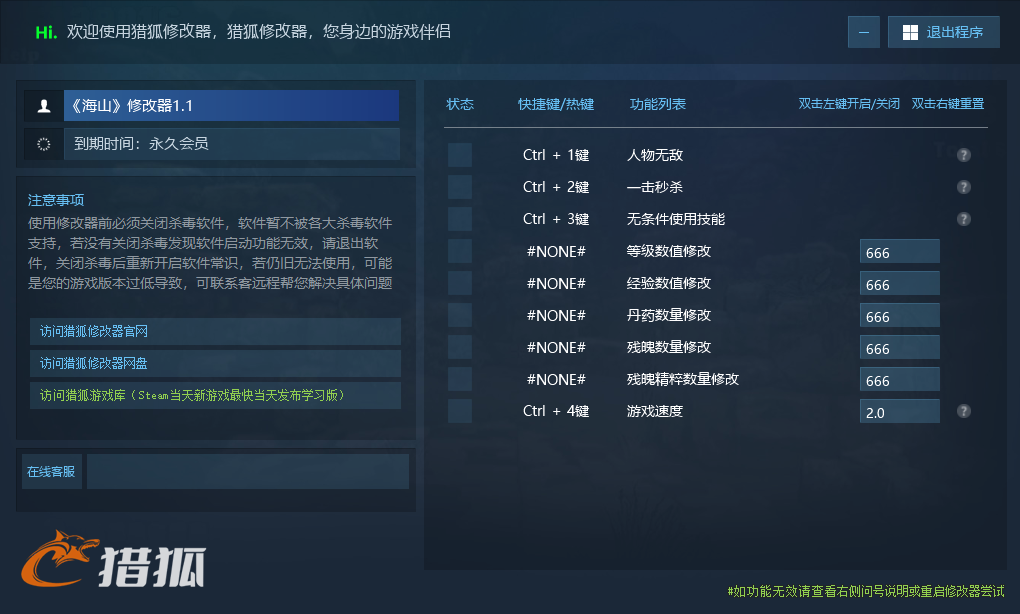Image resolution: width=1020 pixels, height=614 pixels.
Task: Click the #NONE# hotkey for 等级数值修改
Action: 556,251
